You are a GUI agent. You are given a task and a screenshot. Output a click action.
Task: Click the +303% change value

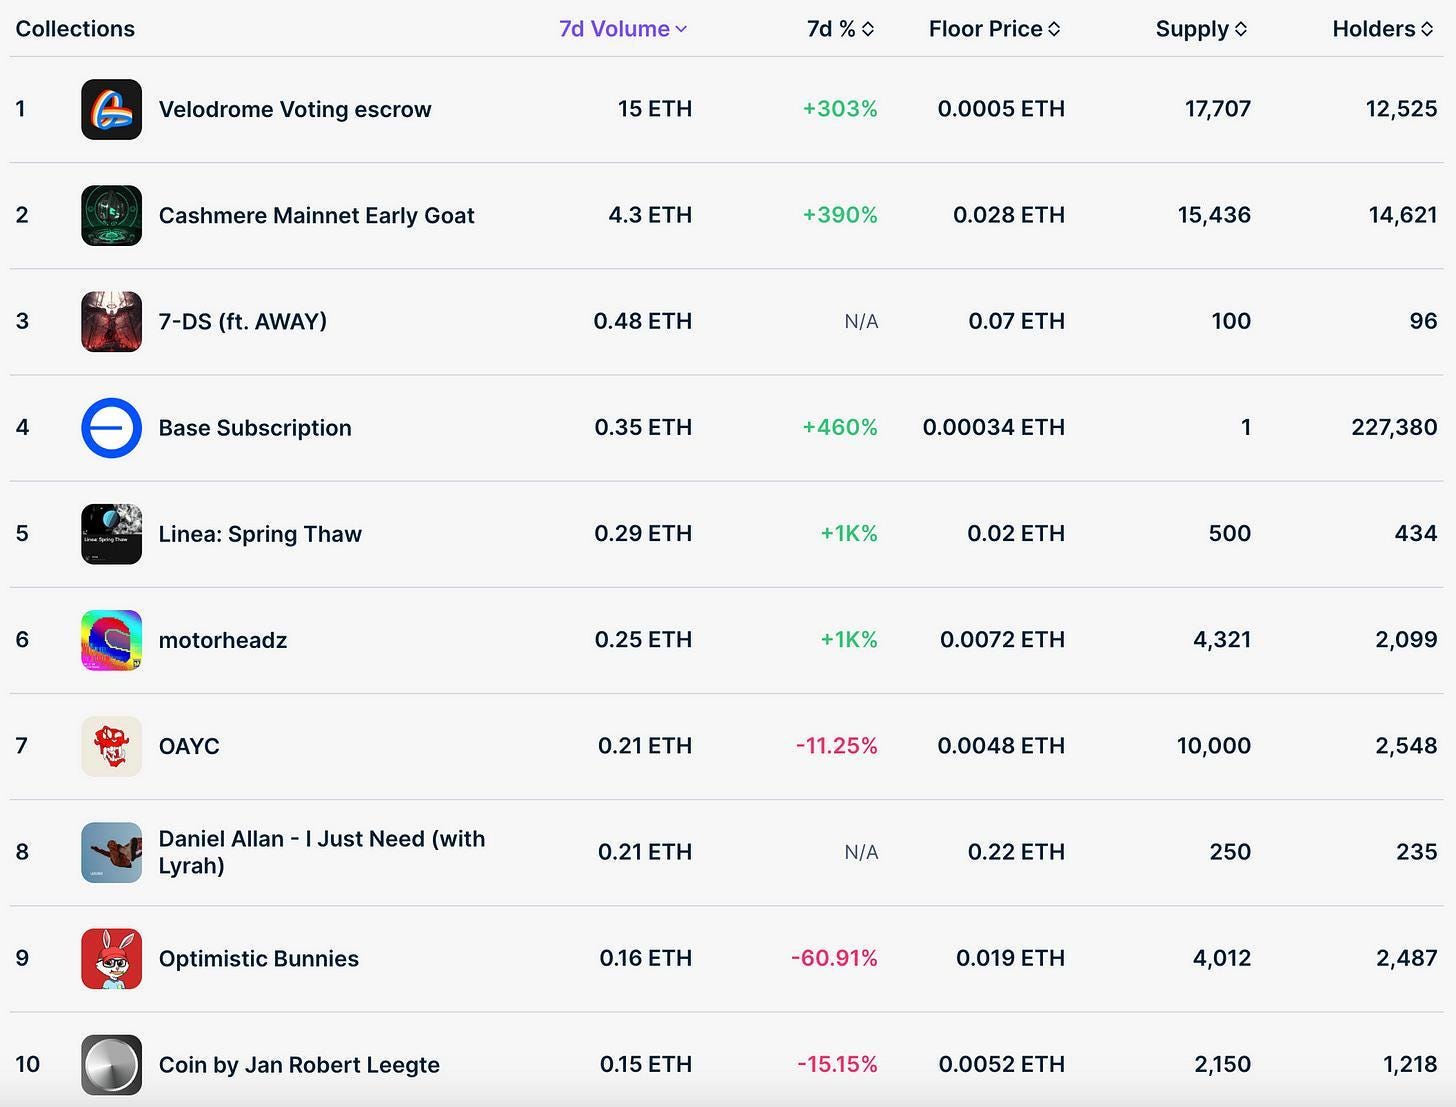click(x=840, y=109)
